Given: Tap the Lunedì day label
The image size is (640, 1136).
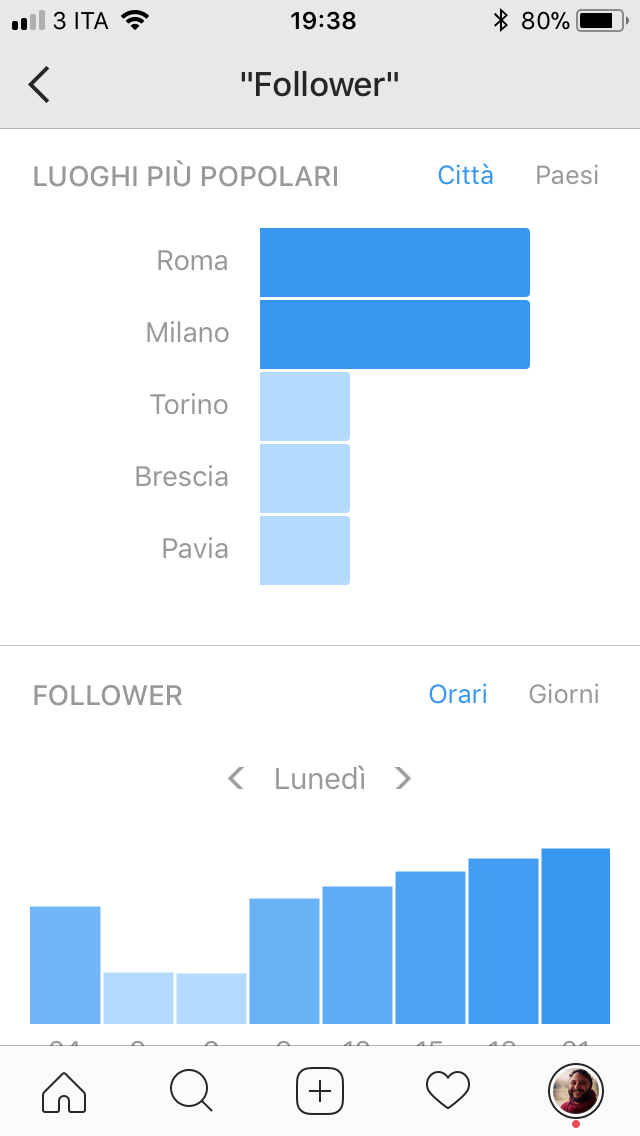Looking at the screenshot, I should (x=320, y=779).
